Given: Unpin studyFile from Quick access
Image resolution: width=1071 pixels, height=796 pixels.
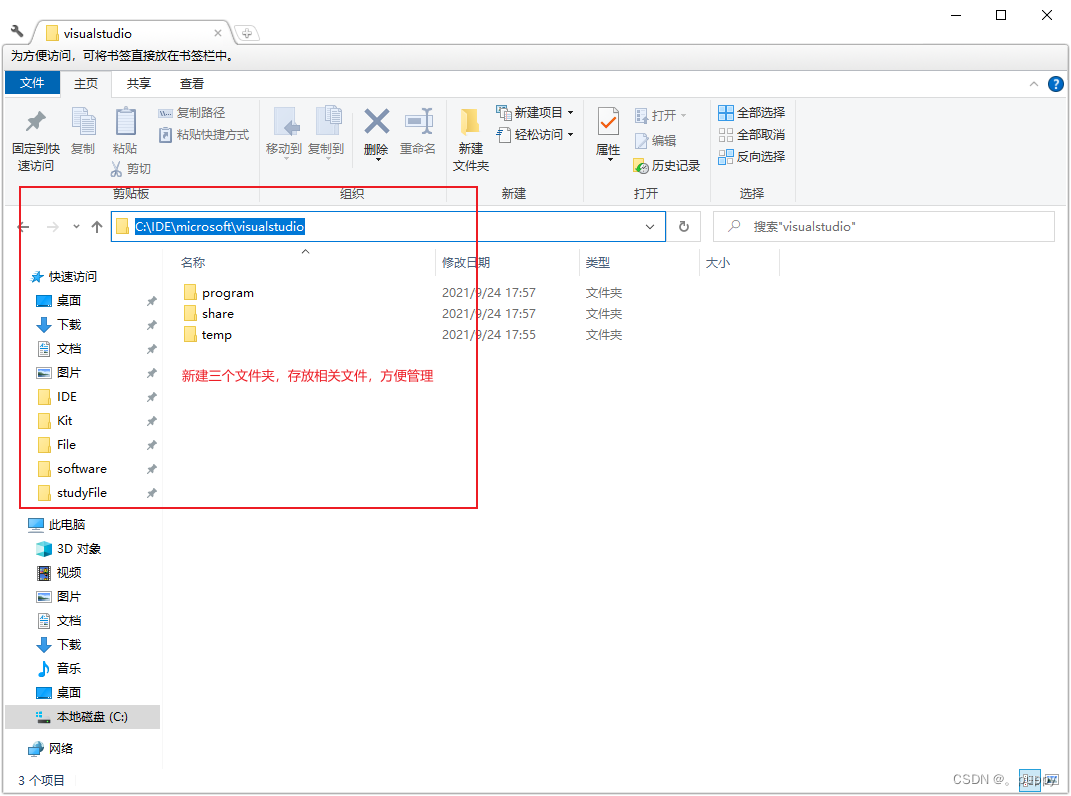Looking at the screenshot, I should [151, 492].
